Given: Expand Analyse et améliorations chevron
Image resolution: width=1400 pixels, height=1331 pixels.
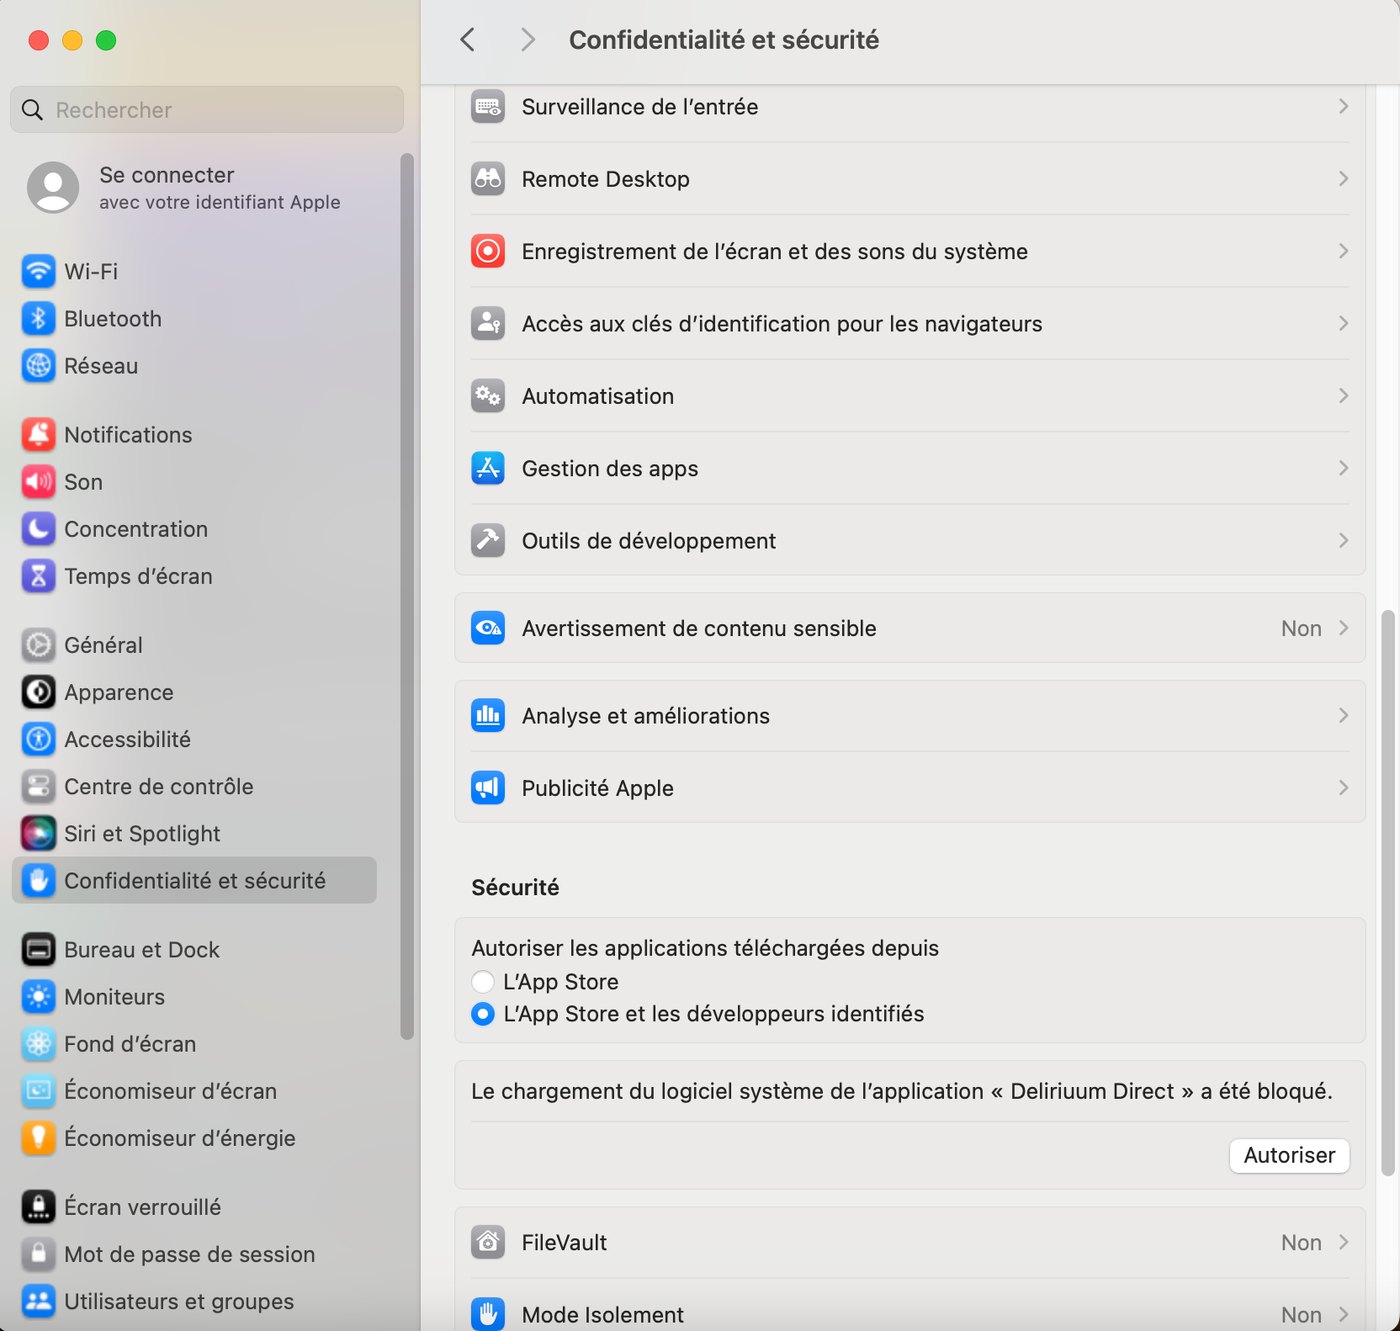Looking at the screenshot, I should (x=1343, y=715).
